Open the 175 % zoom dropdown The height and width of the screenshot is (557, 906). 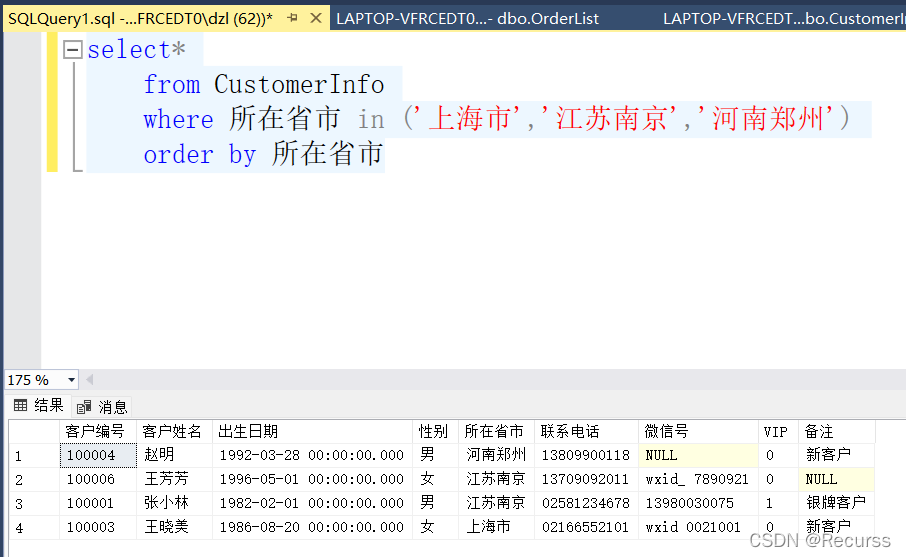click(x=72, y=380)
